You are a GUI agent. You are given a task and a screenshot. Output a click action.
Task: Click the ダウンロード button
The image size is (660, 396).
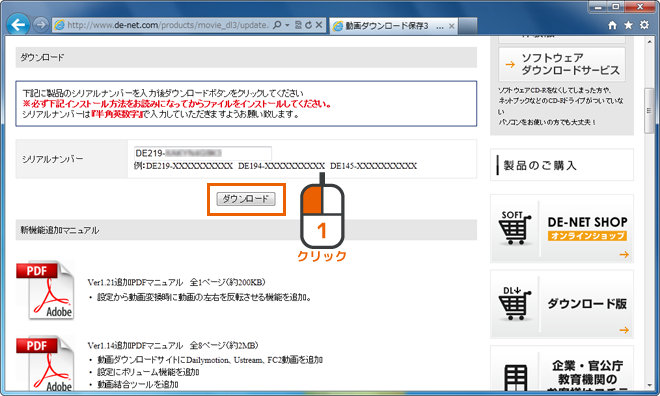tap(246, 199)
